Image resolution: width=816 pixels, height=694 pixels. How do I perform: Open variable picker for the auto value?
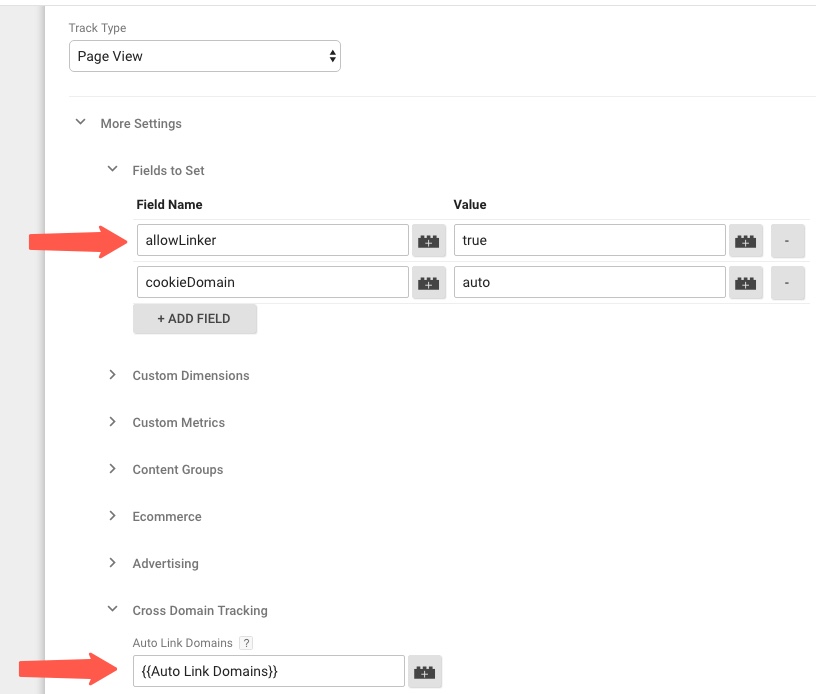(x=746, y=282)
